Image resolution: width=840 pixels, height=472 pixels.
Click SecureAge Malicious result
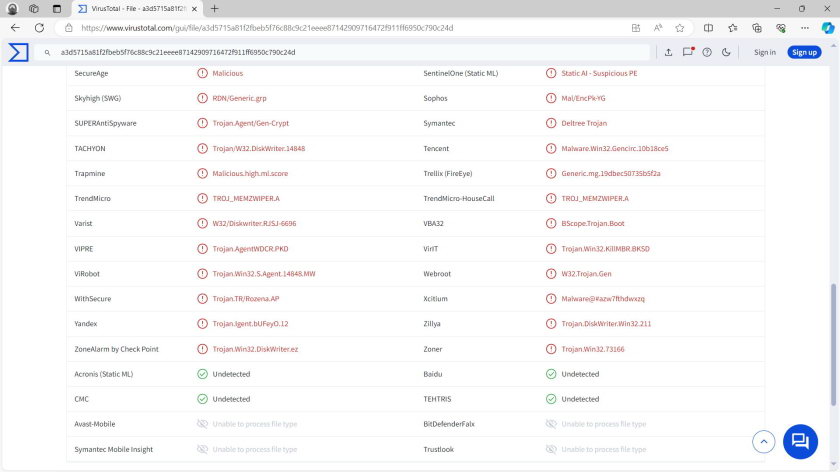click(227, 73)
